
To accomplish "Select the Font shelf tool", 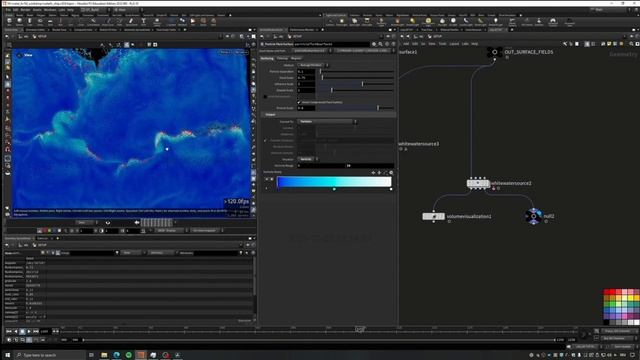I will click(143, 21).
